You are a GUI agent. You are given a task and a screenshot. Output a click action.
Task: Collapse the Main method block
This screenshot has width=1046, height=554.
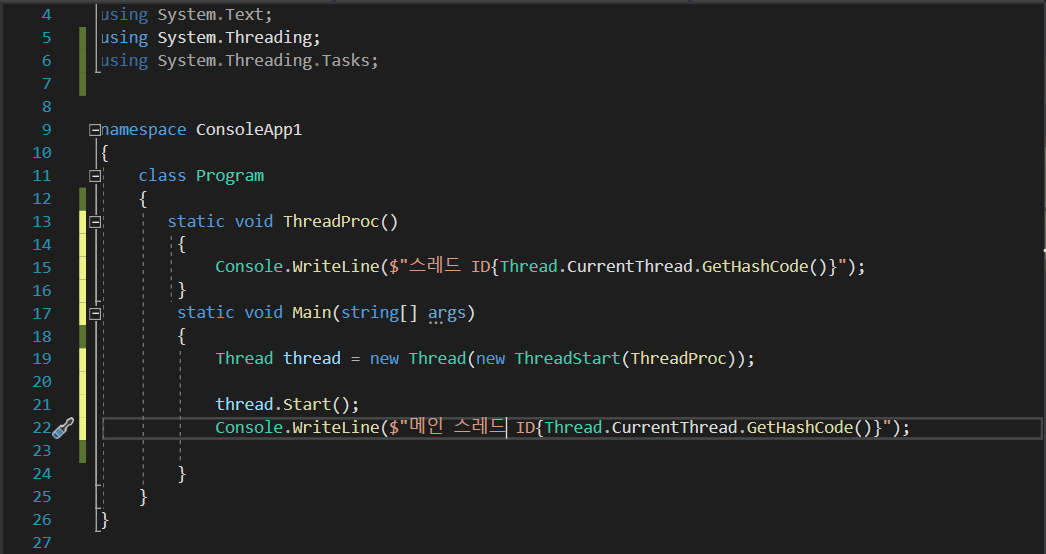pos(95,314)
